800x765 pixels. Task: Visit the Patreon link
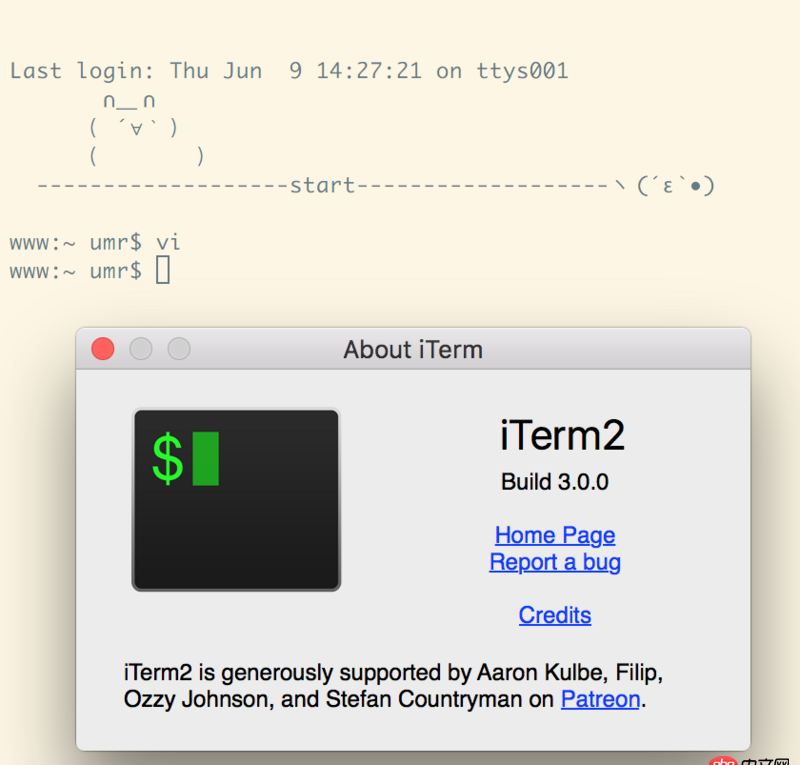[x=600, y=699]
